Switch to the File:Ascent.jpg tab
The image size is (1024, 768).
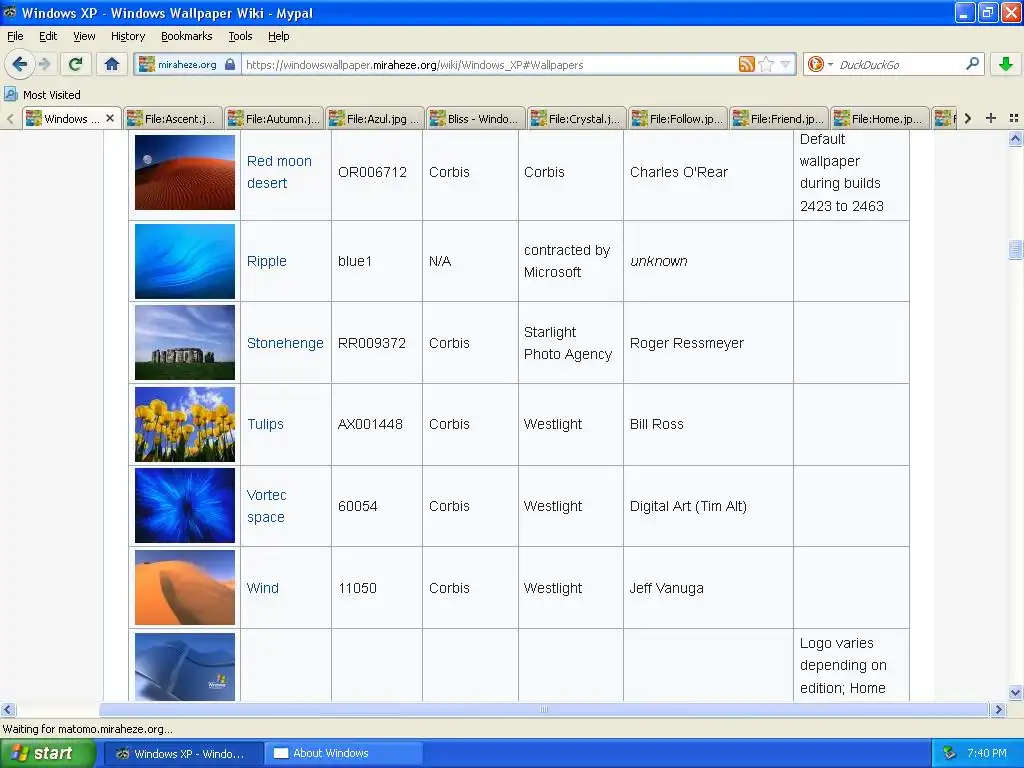[x=173, y=119]
